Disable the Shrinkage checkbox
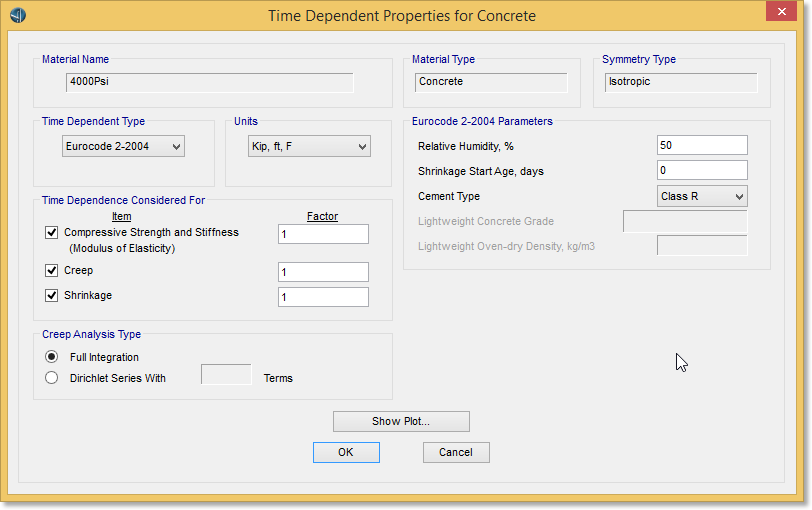The image size is (812, 510). pyautogui.click(x=52, y=296)
